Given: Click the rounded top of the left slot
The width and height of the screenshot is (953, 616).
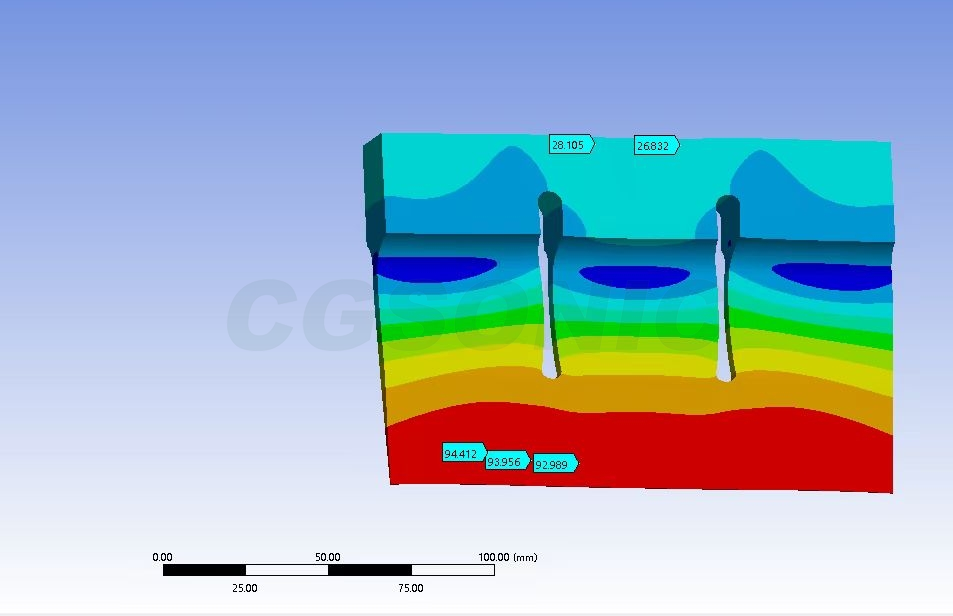Looking at the screenshot, I should pyautogui.click(x=549, y=203).
